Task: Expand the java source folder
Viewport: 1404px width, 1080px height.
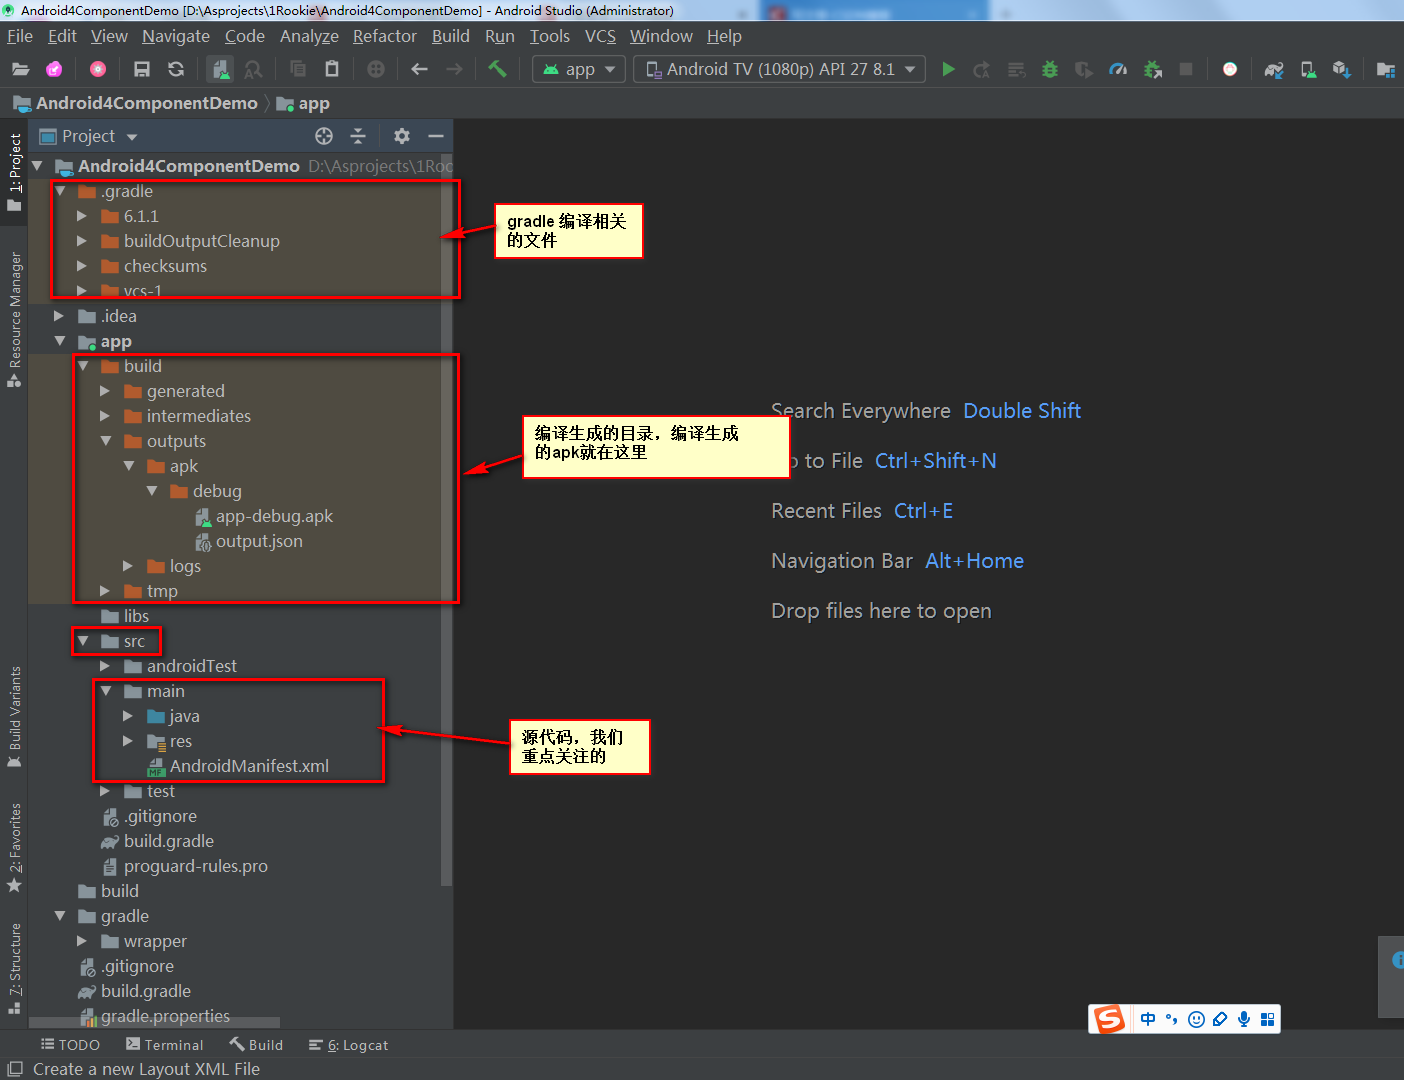Action: 128,716
